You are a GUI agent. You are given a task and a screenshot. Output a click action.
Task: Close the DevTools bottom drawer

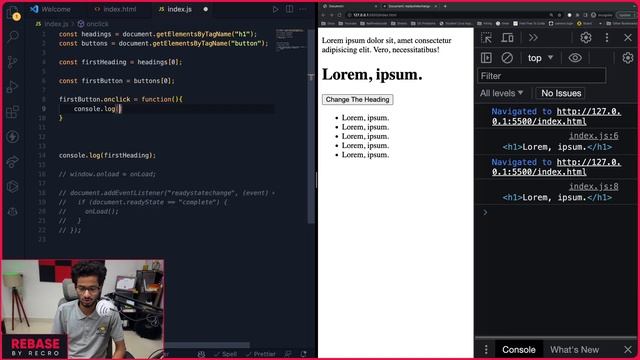click(x=628, y=349)
